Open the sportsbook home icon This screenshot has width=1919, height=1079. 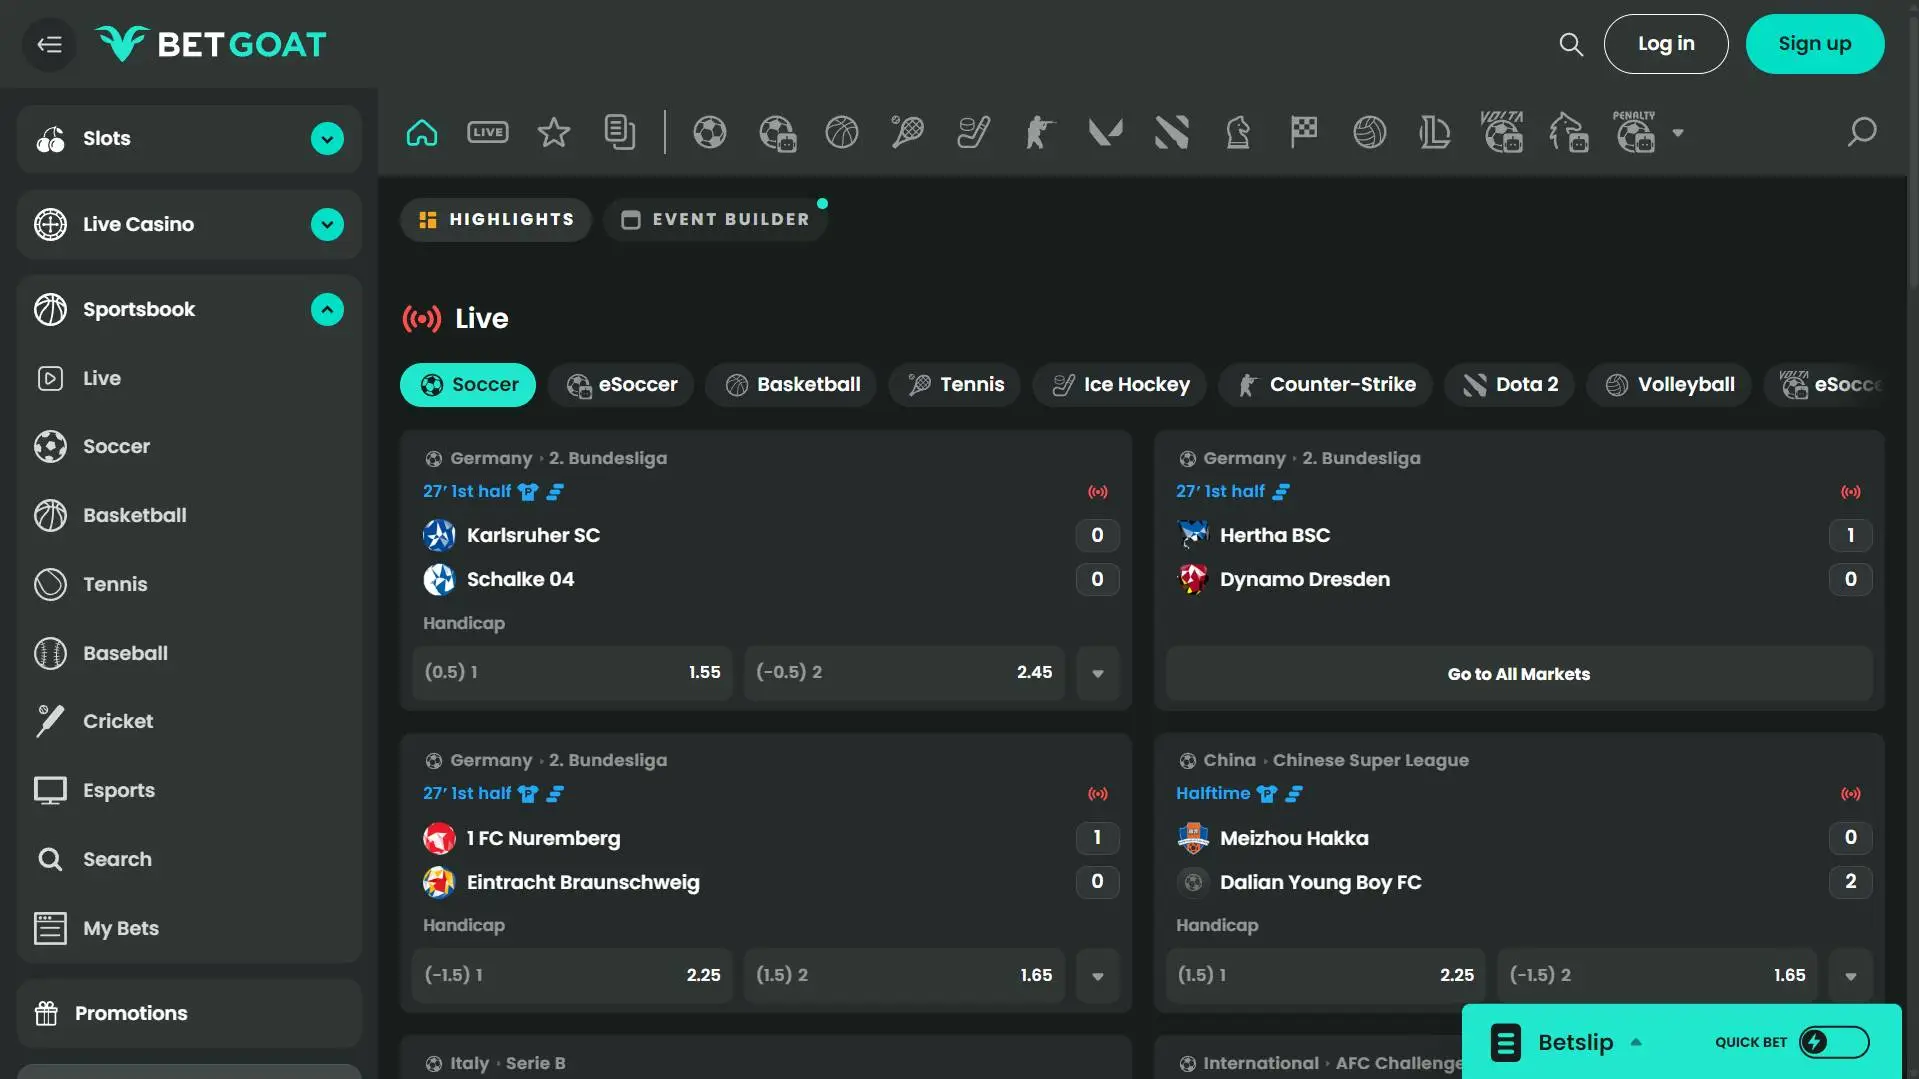422,132
